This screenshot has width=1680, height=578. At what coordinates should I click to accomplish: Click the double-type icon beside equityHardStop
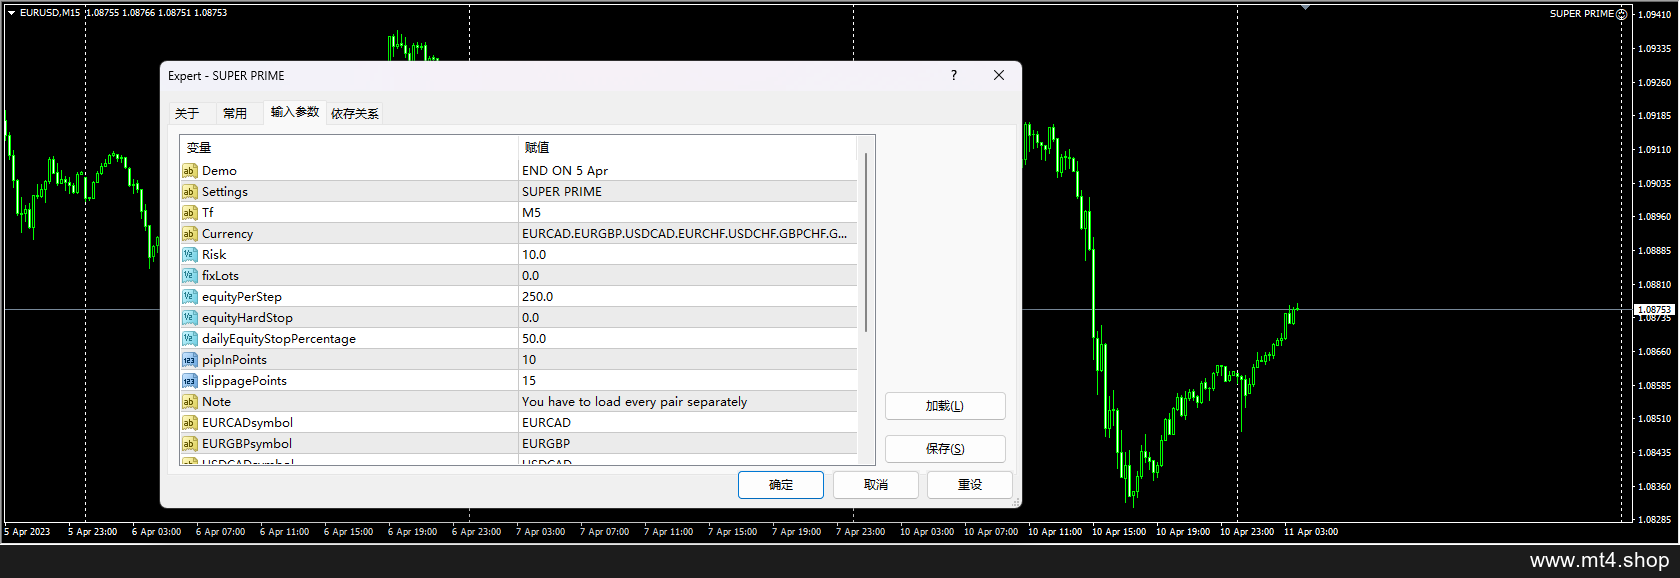(189, 318)
